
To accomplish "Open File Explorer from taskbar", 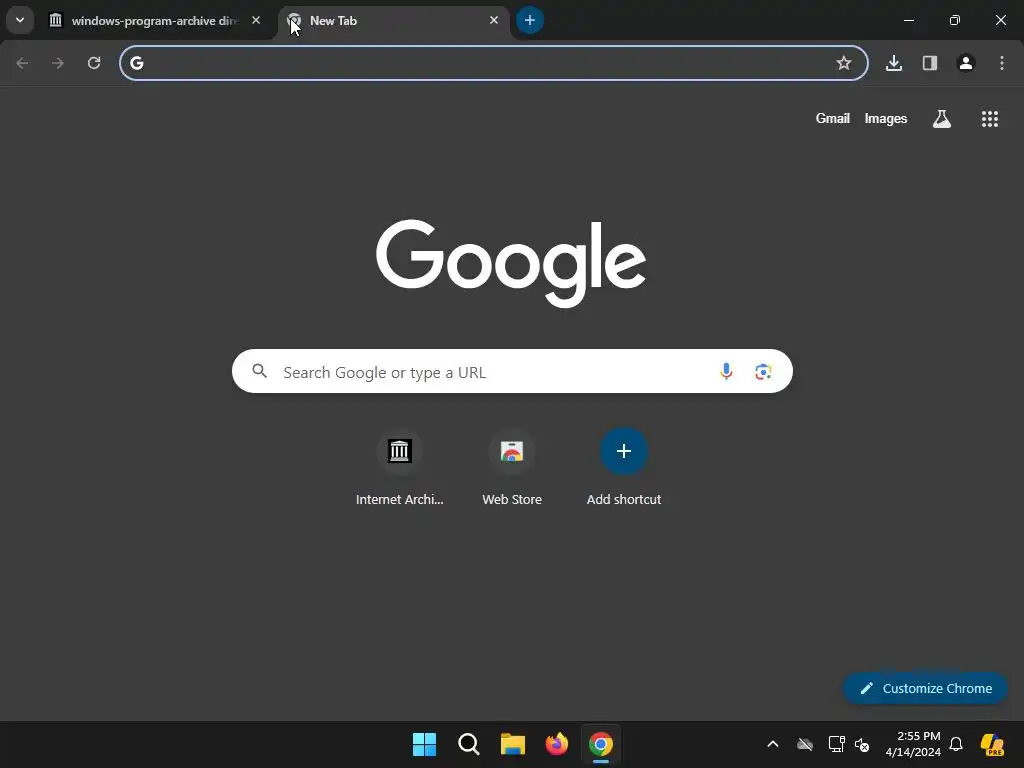I will (x=513, y=744).
